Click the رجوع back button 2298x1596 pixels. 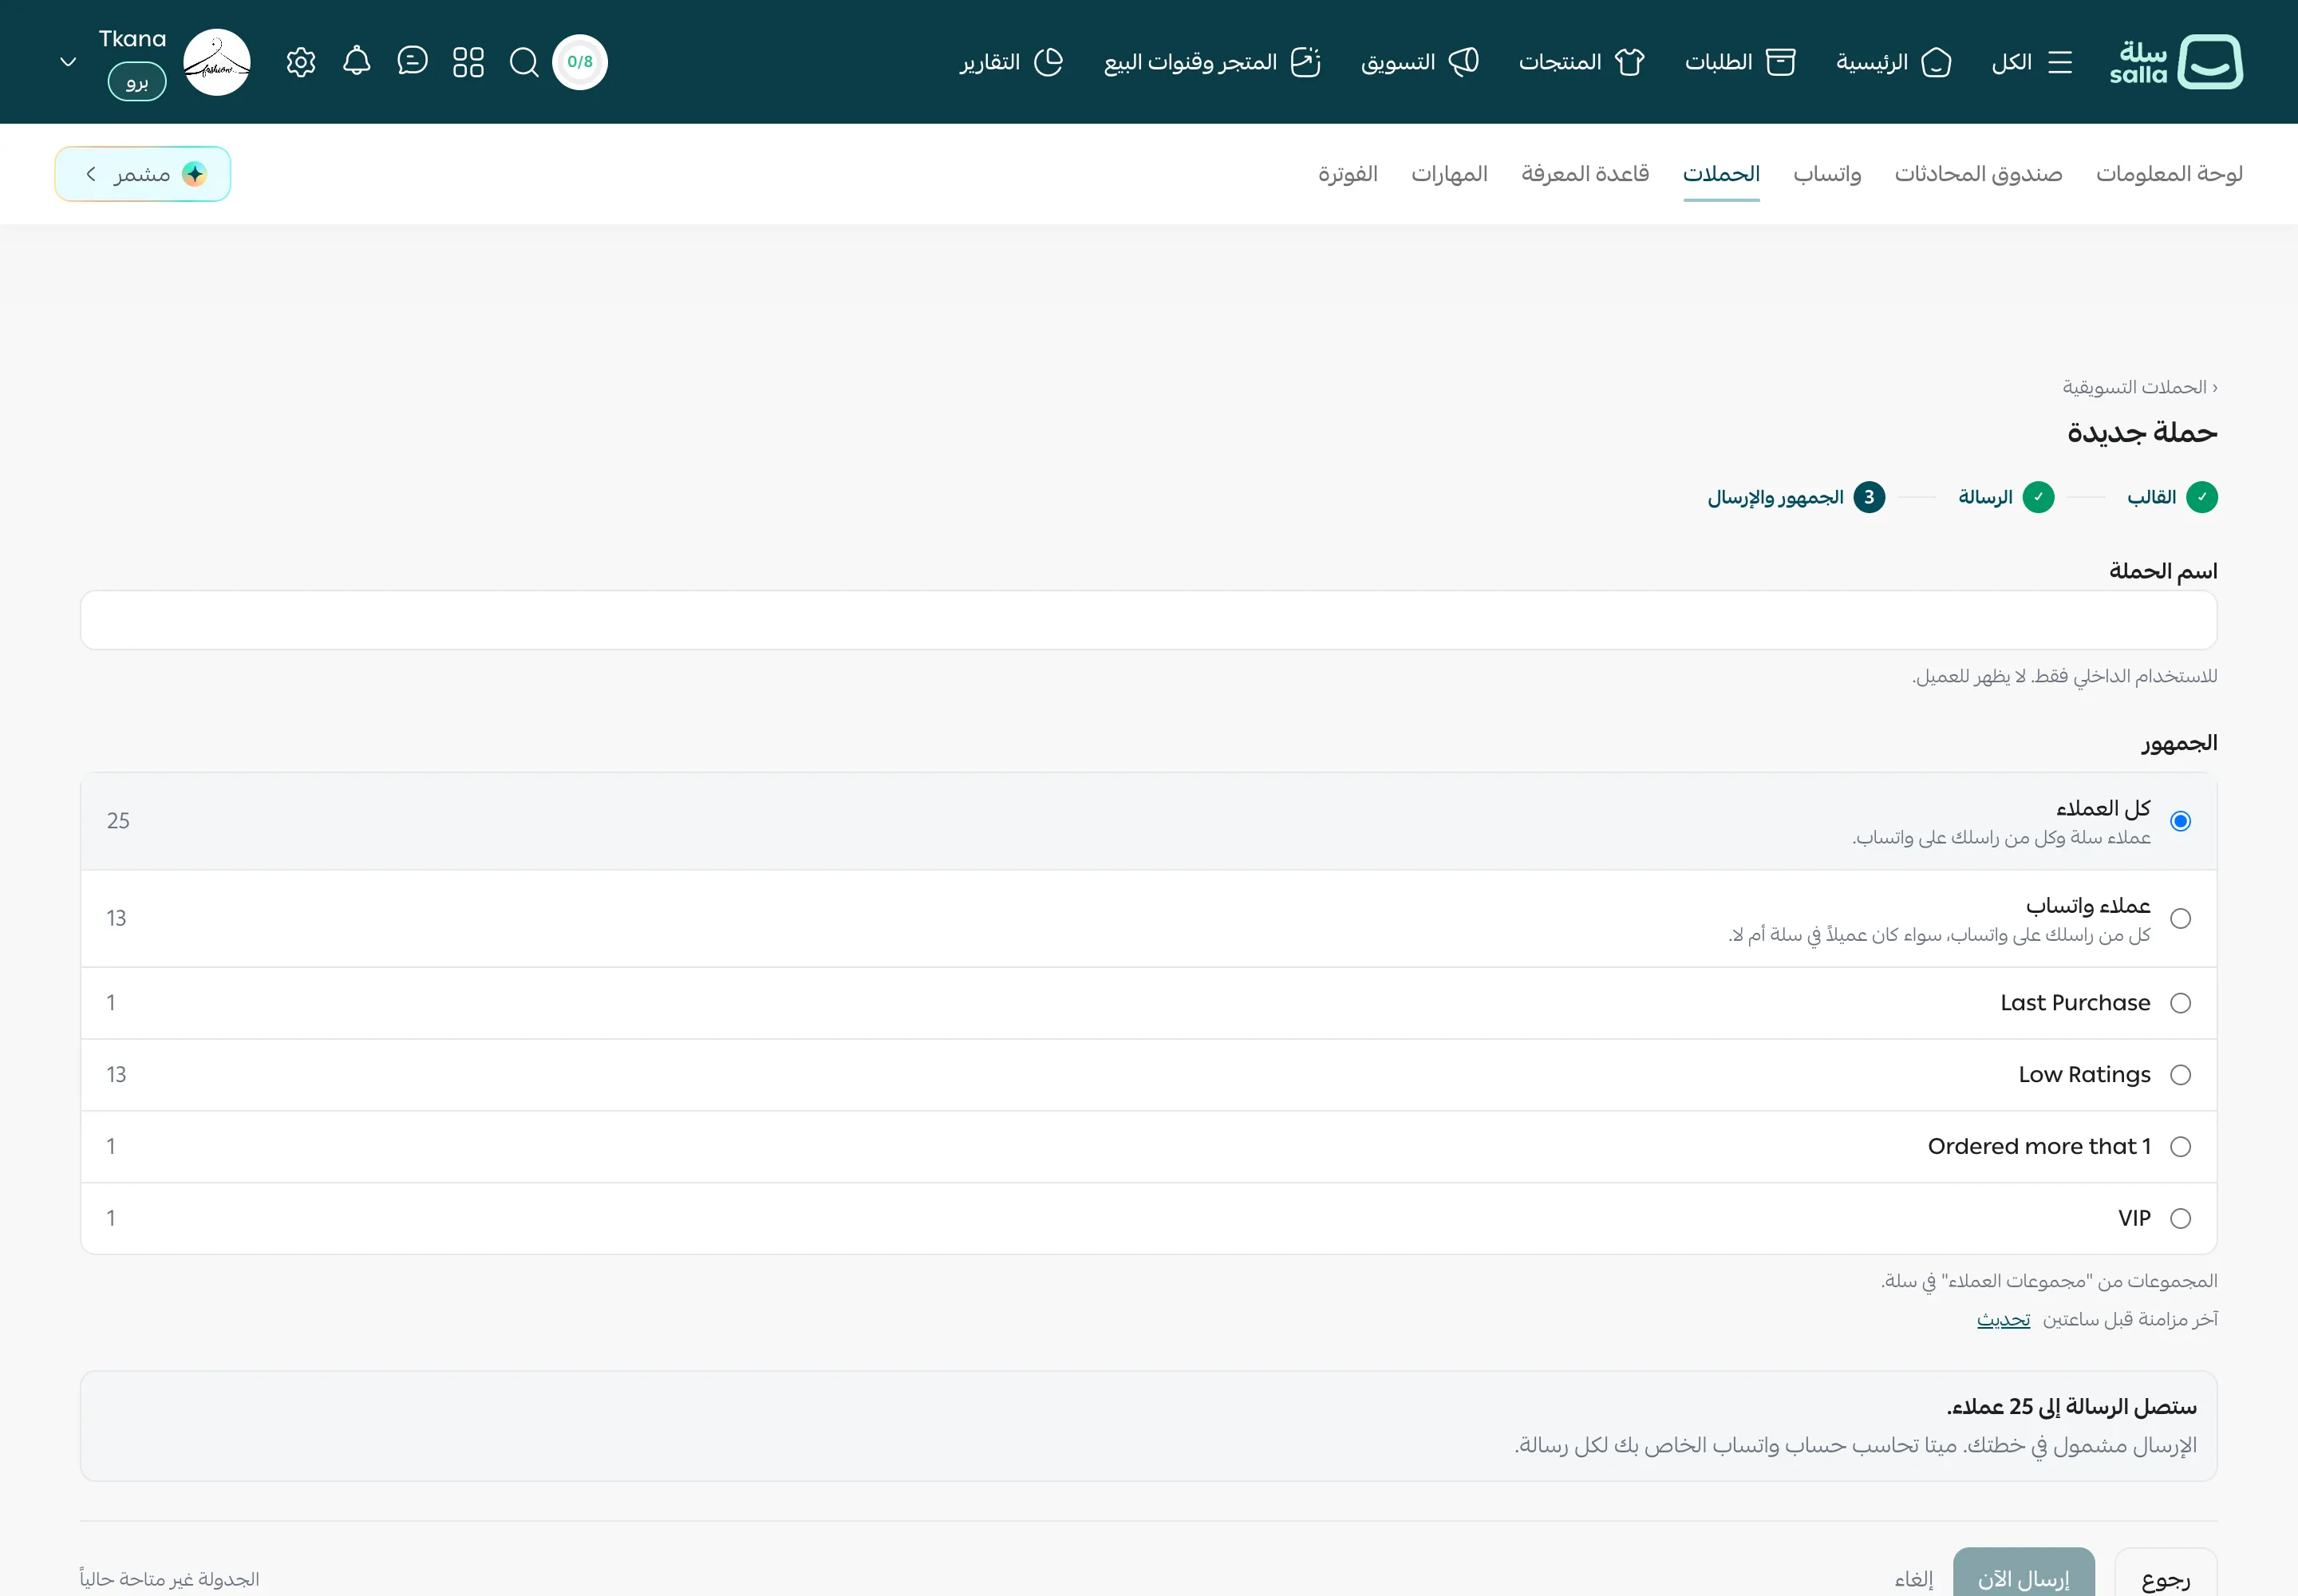tap(2166, 1579)
